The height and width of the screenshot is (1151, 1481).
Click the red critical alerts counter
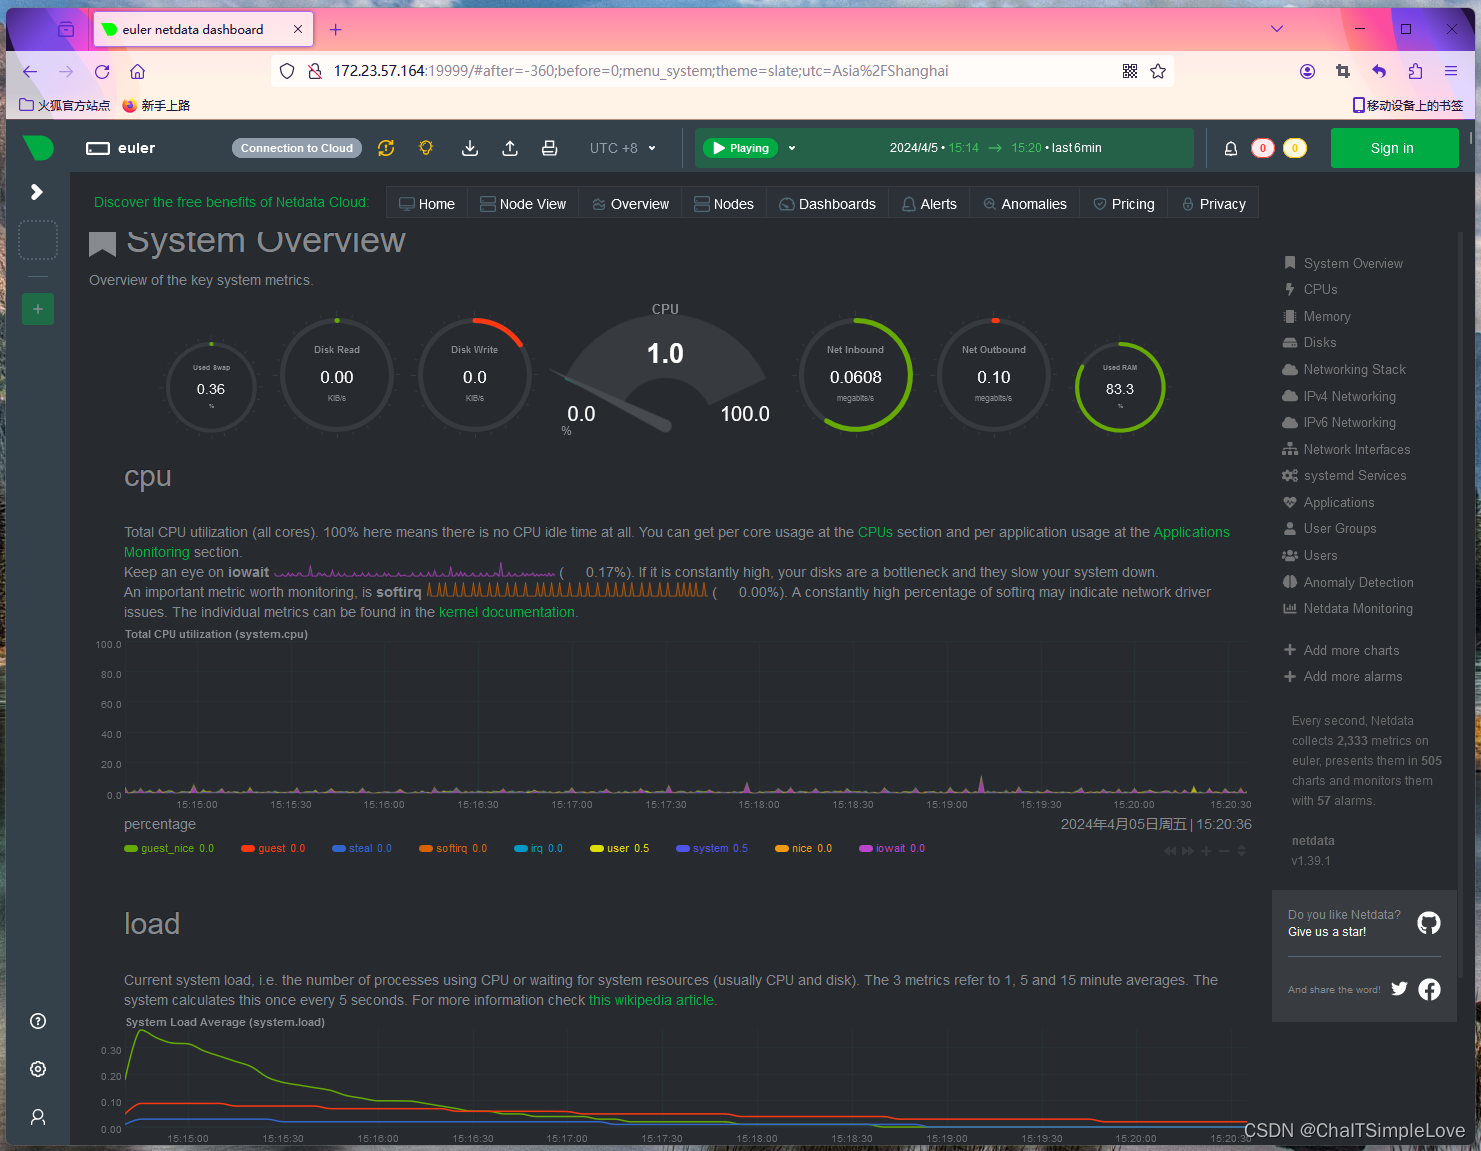1263,148
